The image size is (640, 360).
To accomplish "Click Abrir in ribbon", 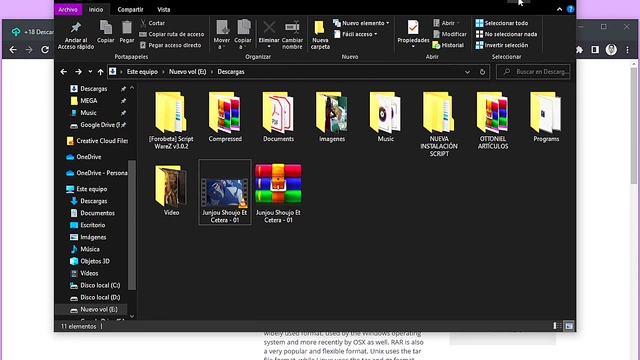I will click(446, 23).
